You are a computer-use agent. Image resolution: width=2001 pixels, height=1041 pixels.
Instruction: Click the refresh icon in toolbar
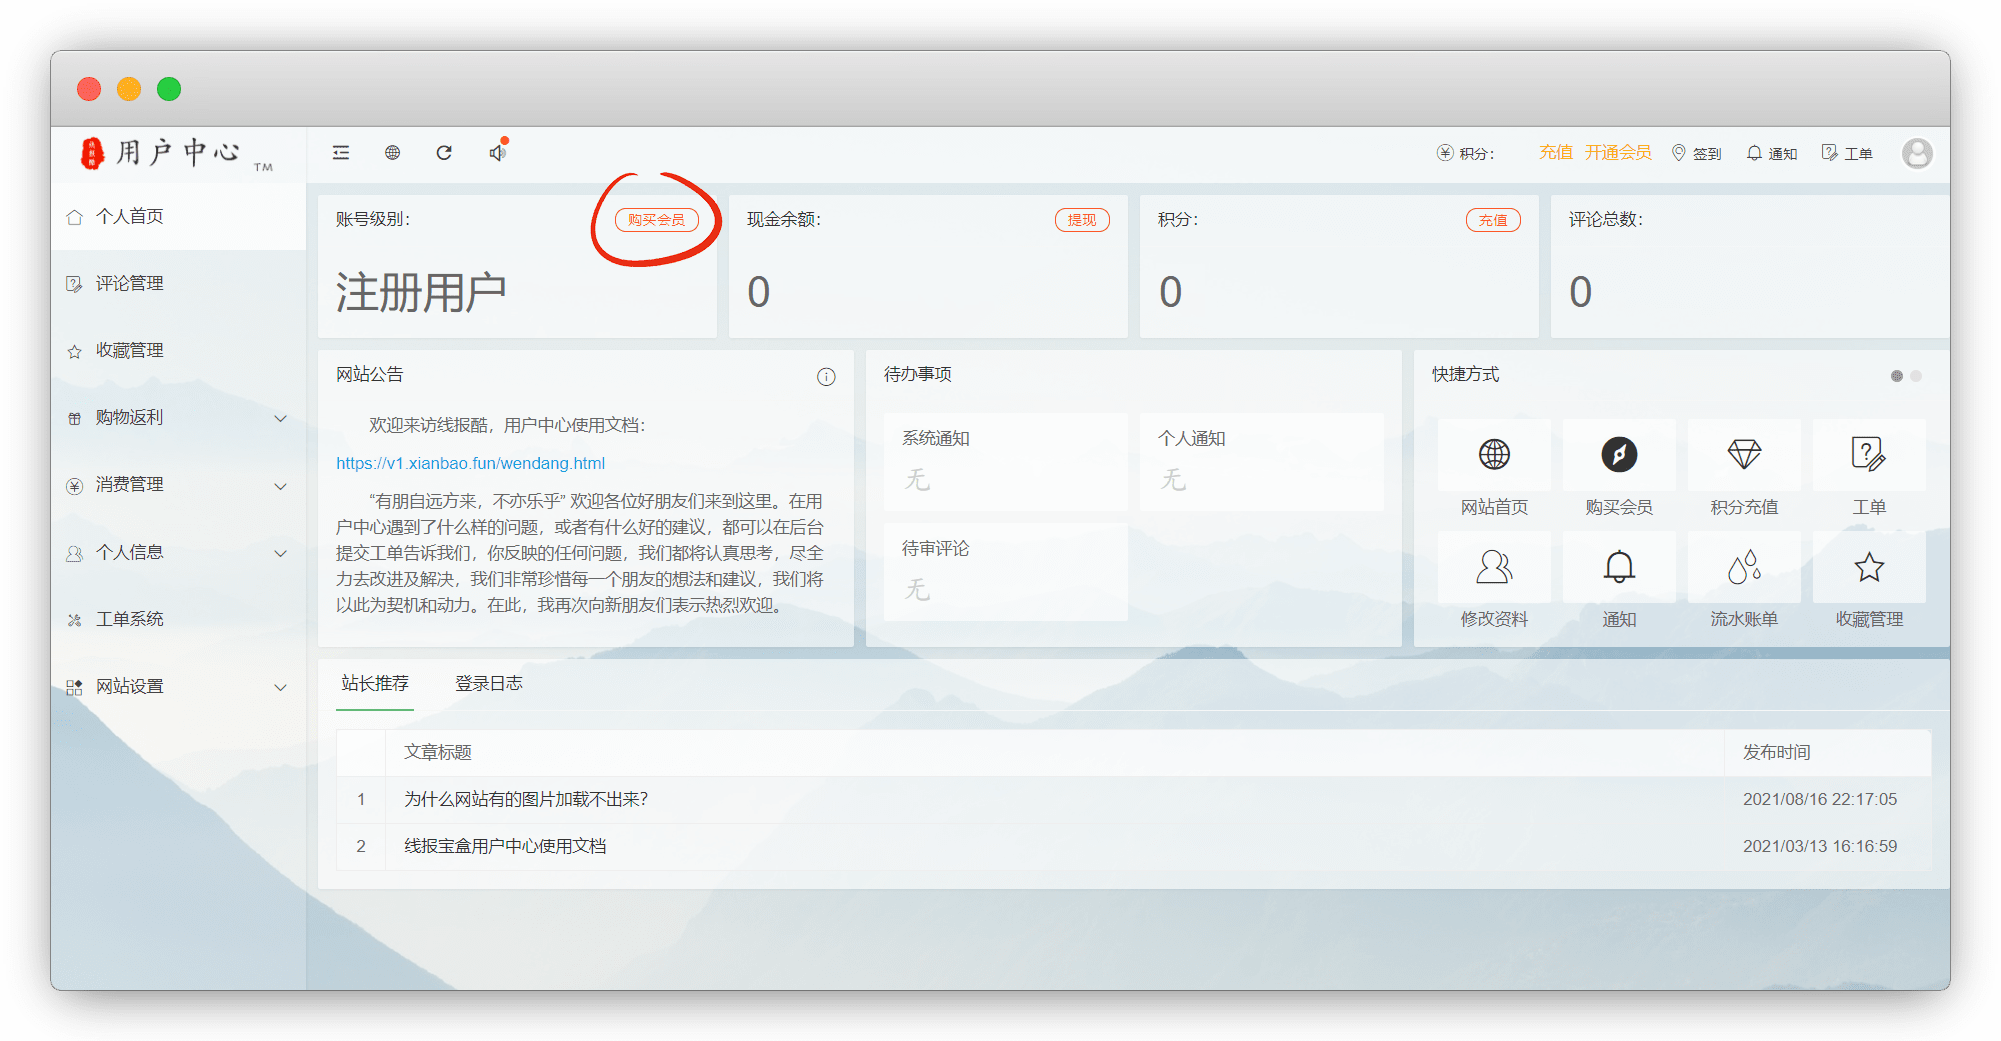[444, 153]
